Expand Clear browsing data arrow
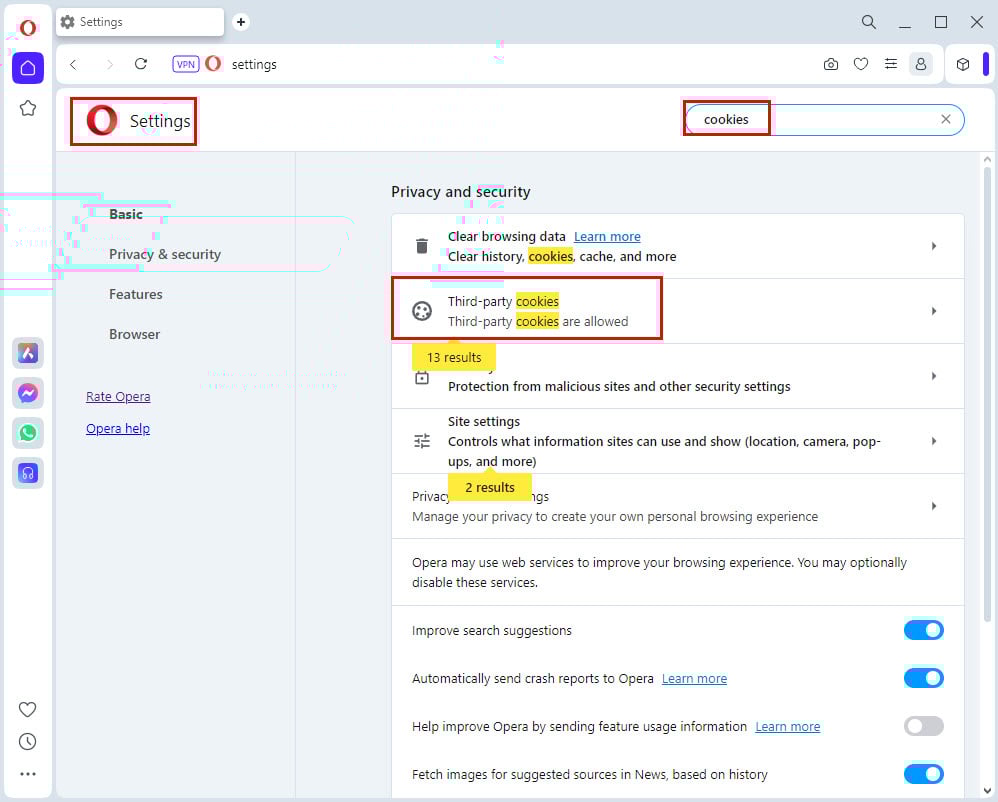The image size is (998, 802). tap(934, 246)
